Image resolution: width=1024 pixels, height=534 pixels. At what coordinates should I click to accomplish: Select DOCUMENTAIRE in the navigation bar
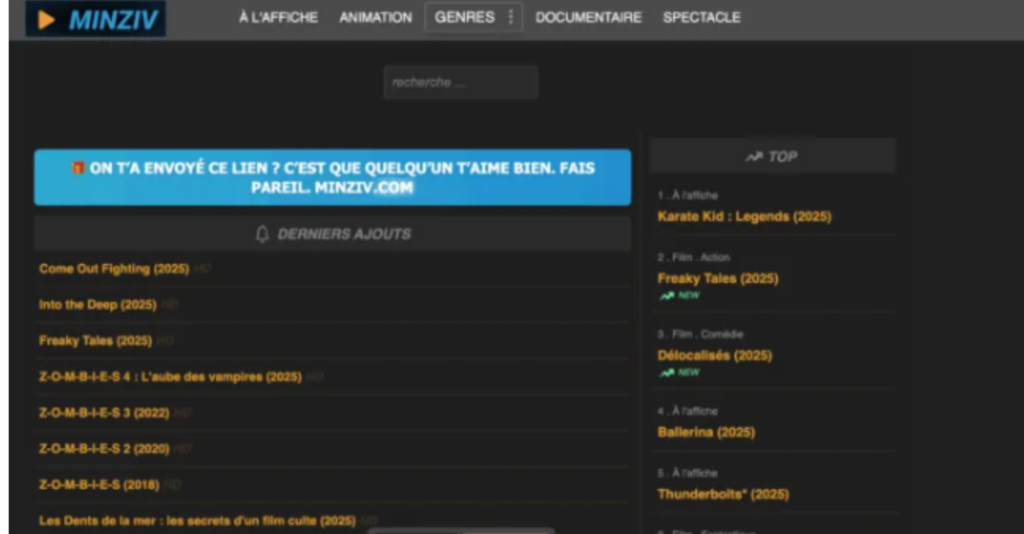[588, 17]
